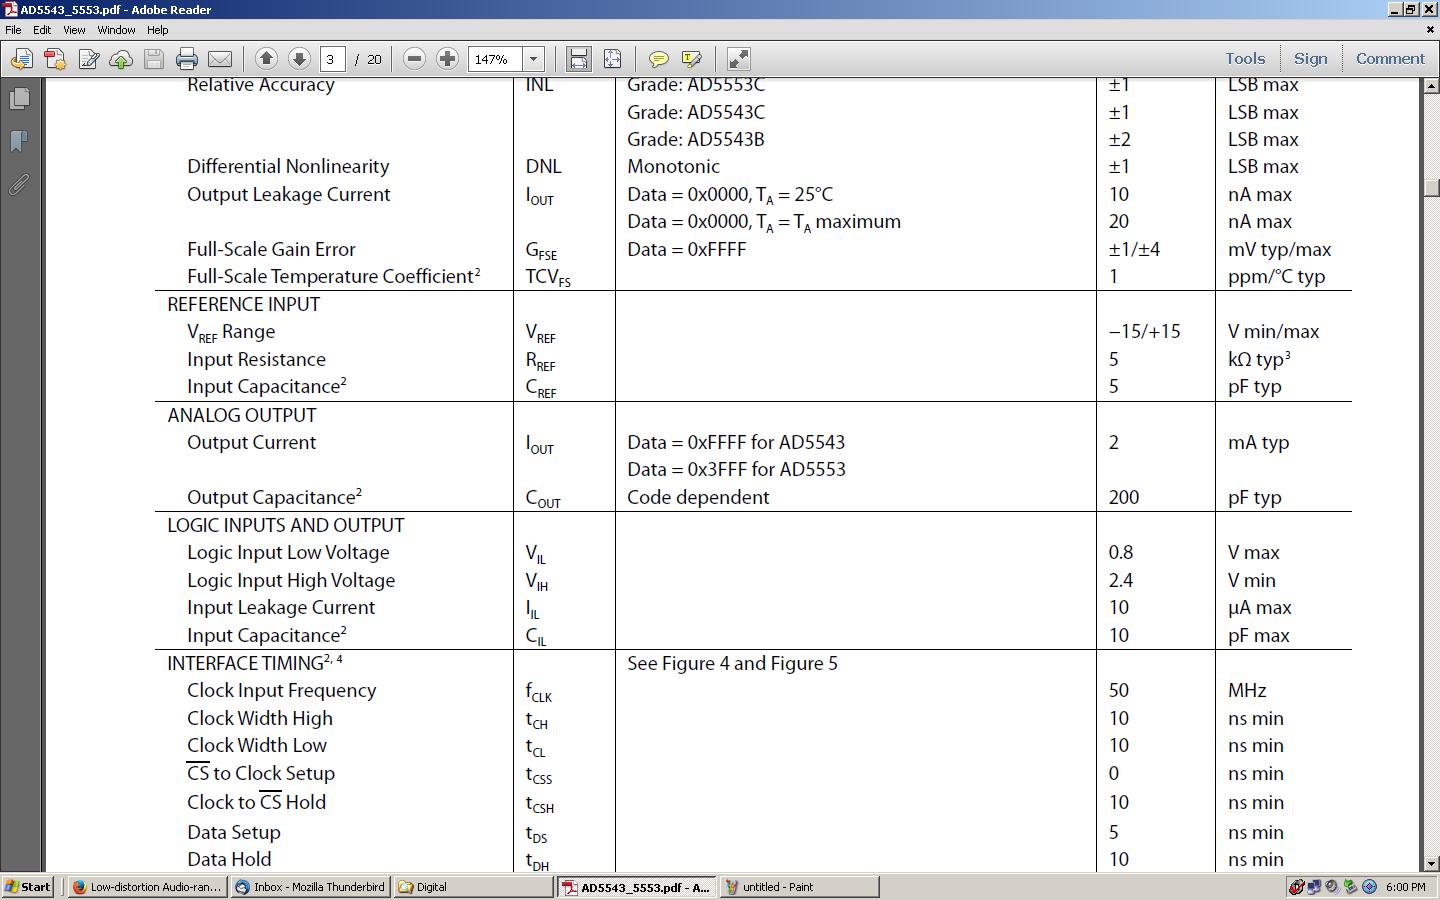Viewport: 1440px width, 900px height.
Task: Open the File menu
Action: (13, 30)
